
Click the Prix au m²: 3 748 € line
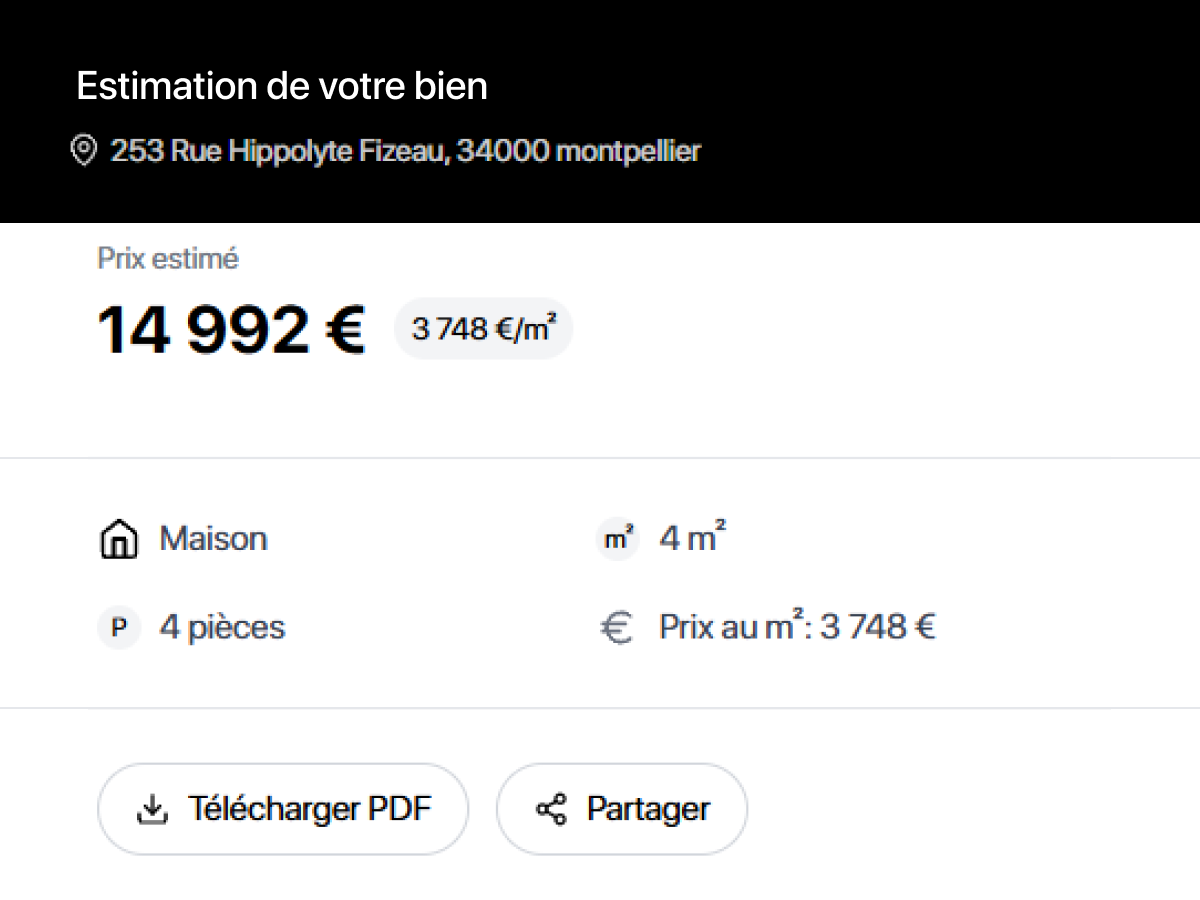[x=796, y=627]
